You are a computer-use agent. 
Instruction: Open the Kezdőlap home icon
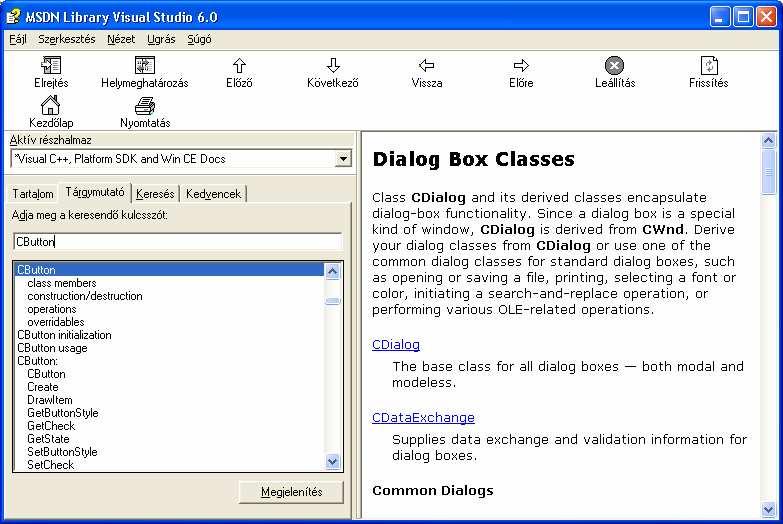[50, 105]
